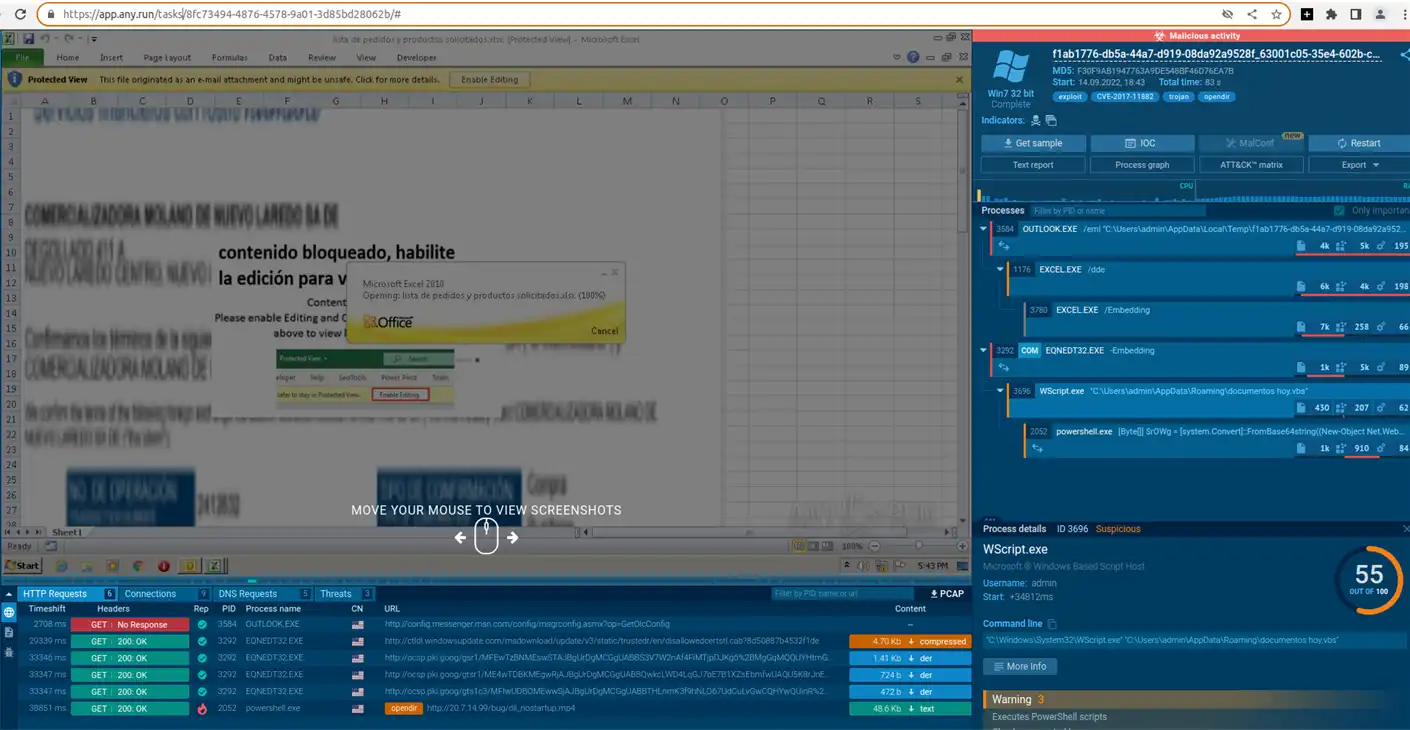This screenshot has height=730, width=1410.
Task: Click the skull indicator icon
Action: coord(1036,121)
